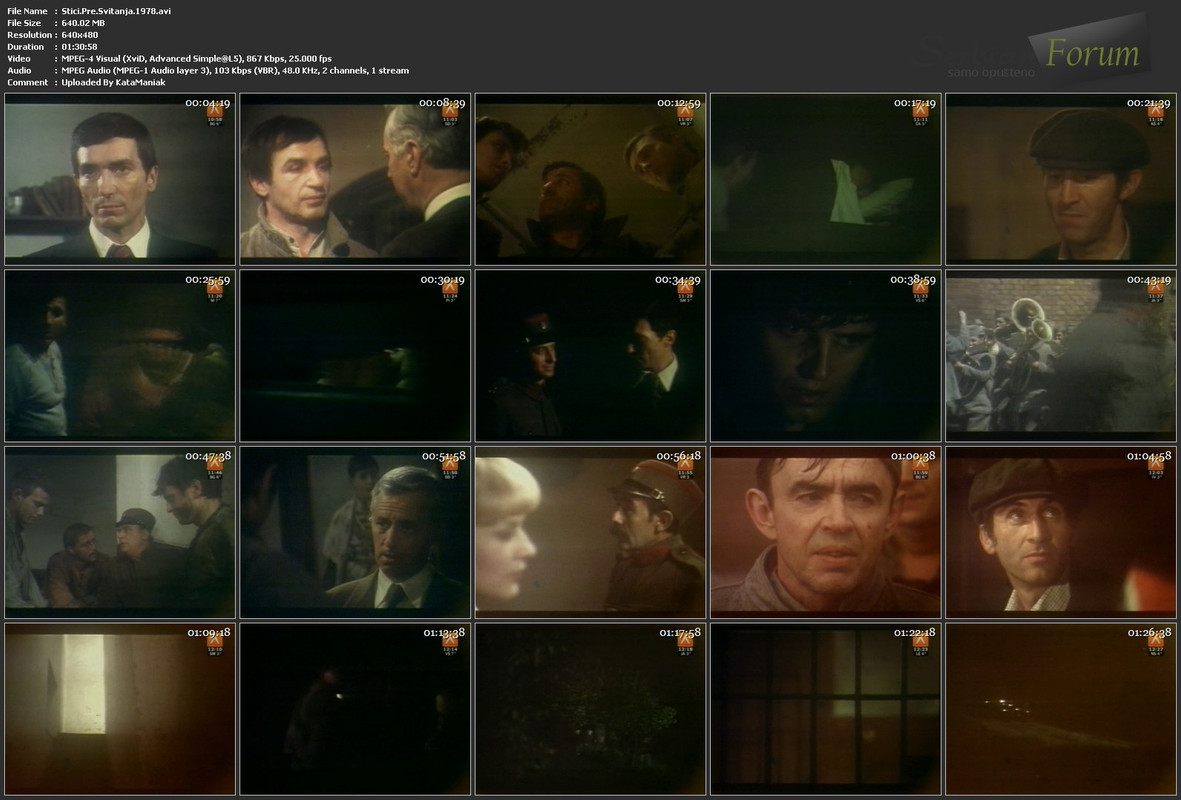Click the file name Stici.Pre.Svitanja.1978.avi
This screenshot has width=1181, height=800.
coord(116,11)
